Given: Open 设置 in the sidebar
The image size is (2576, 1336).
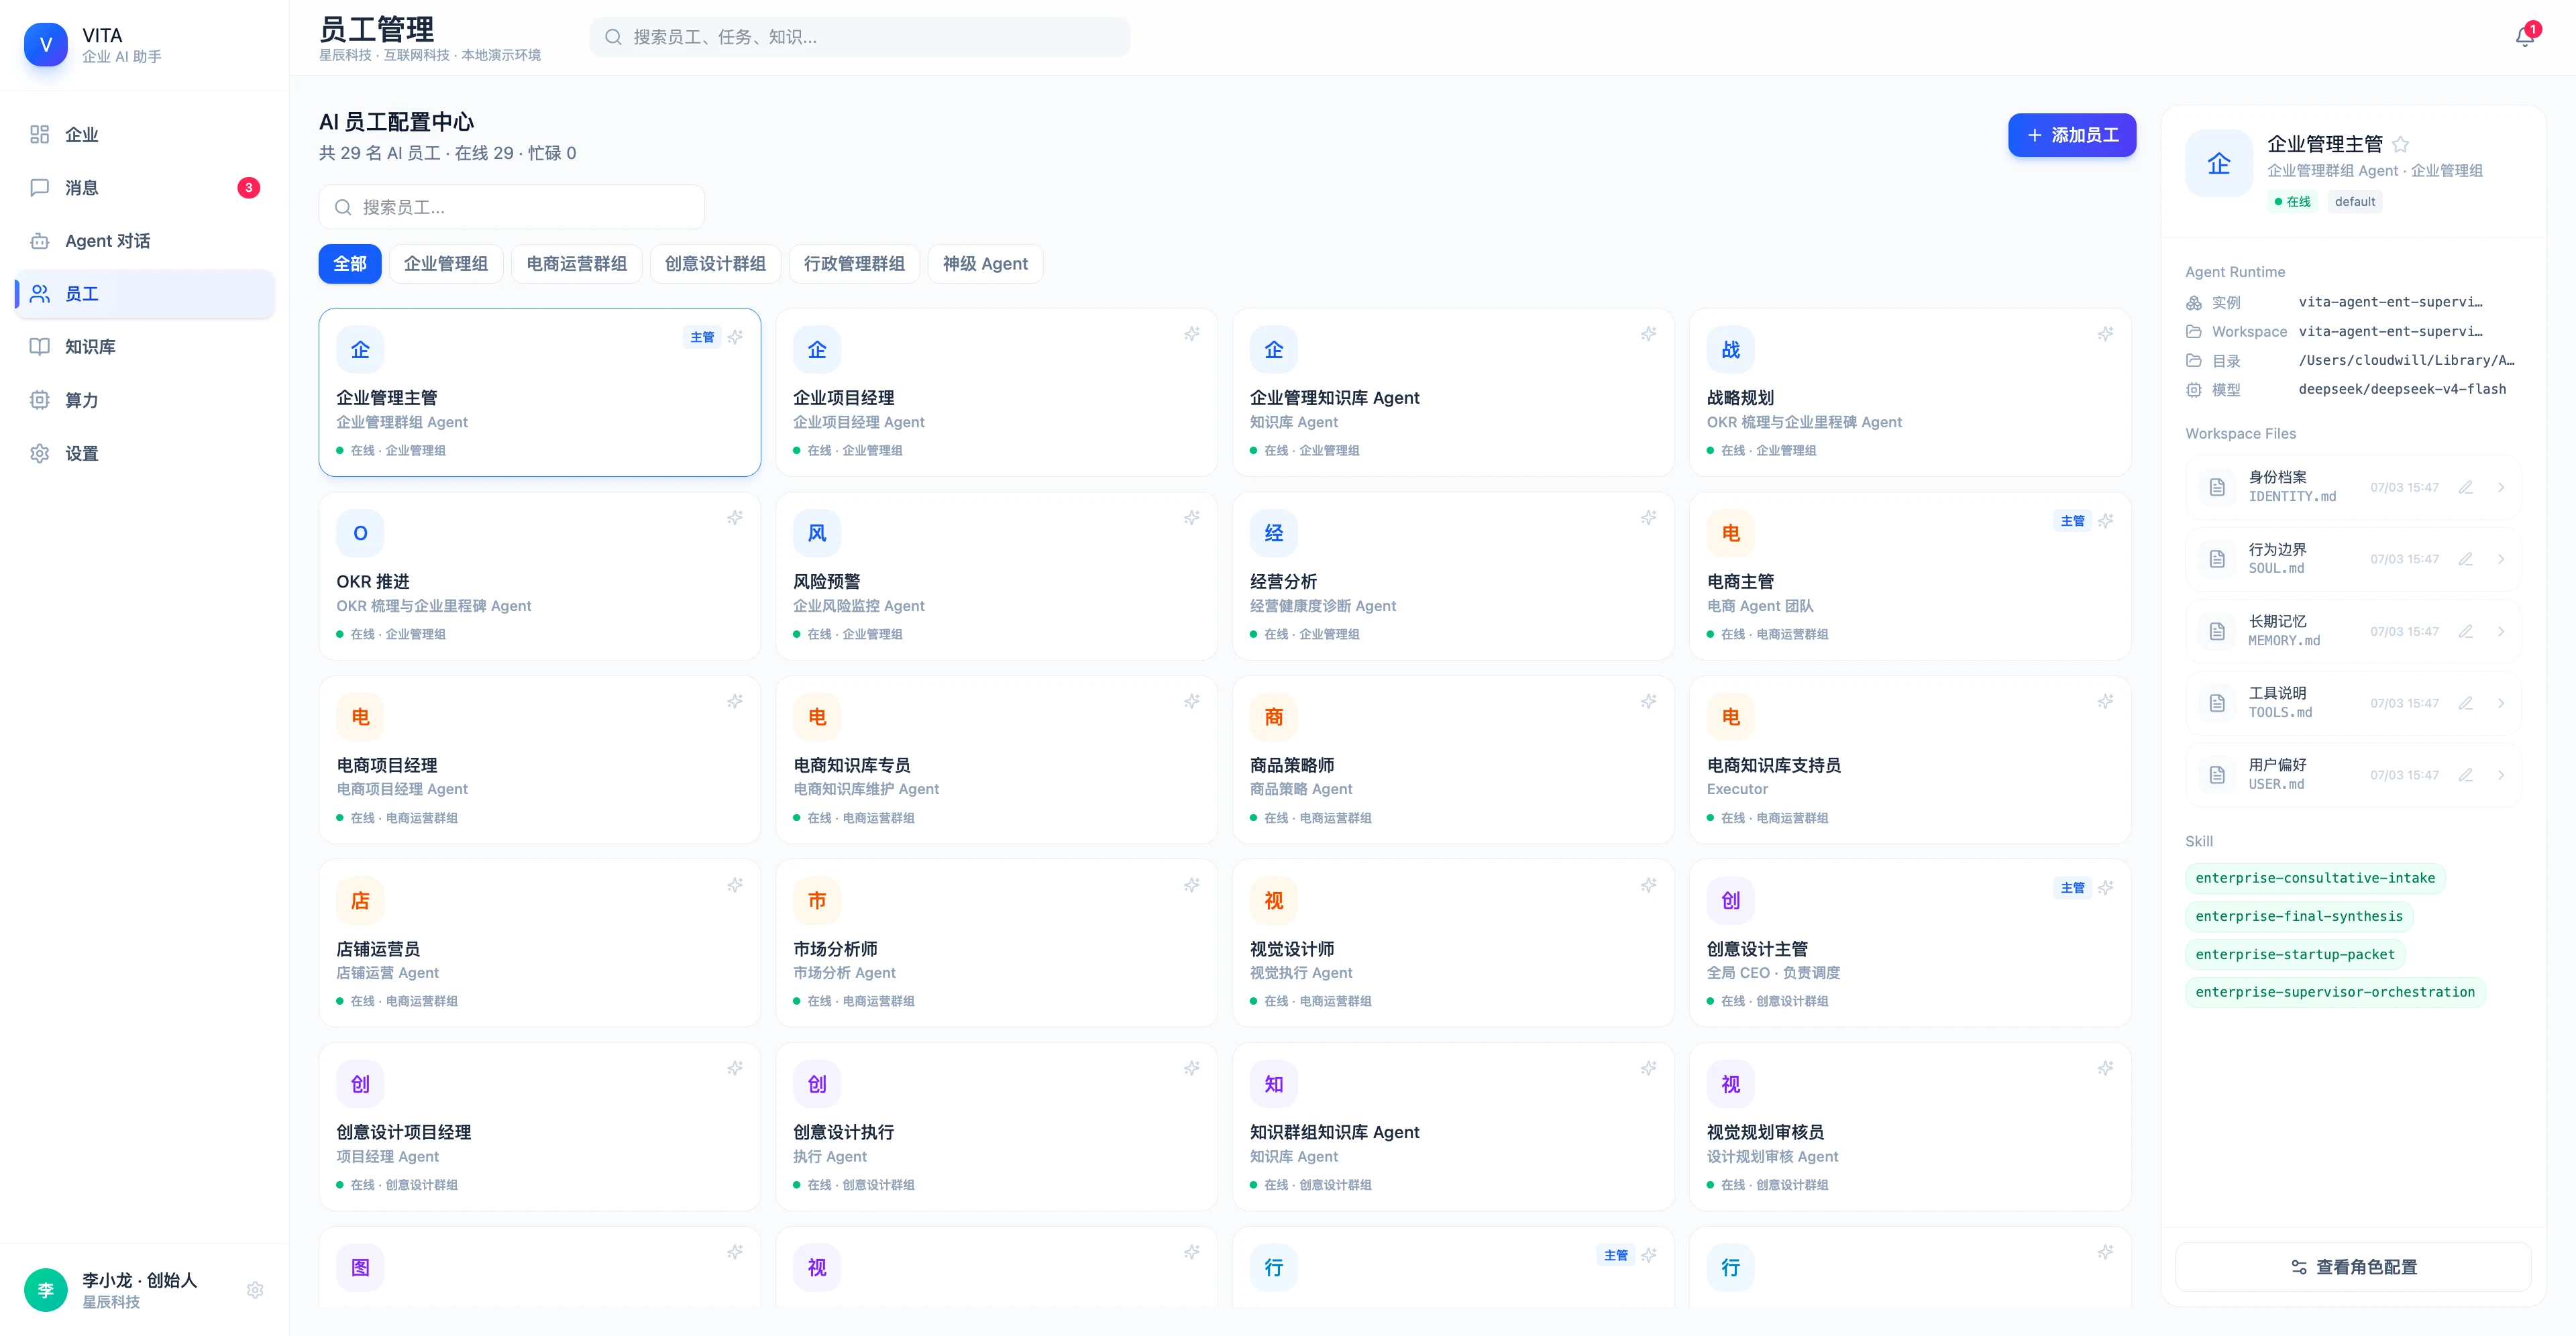Looking at the screenshot, I should click(x=145, y=453).
